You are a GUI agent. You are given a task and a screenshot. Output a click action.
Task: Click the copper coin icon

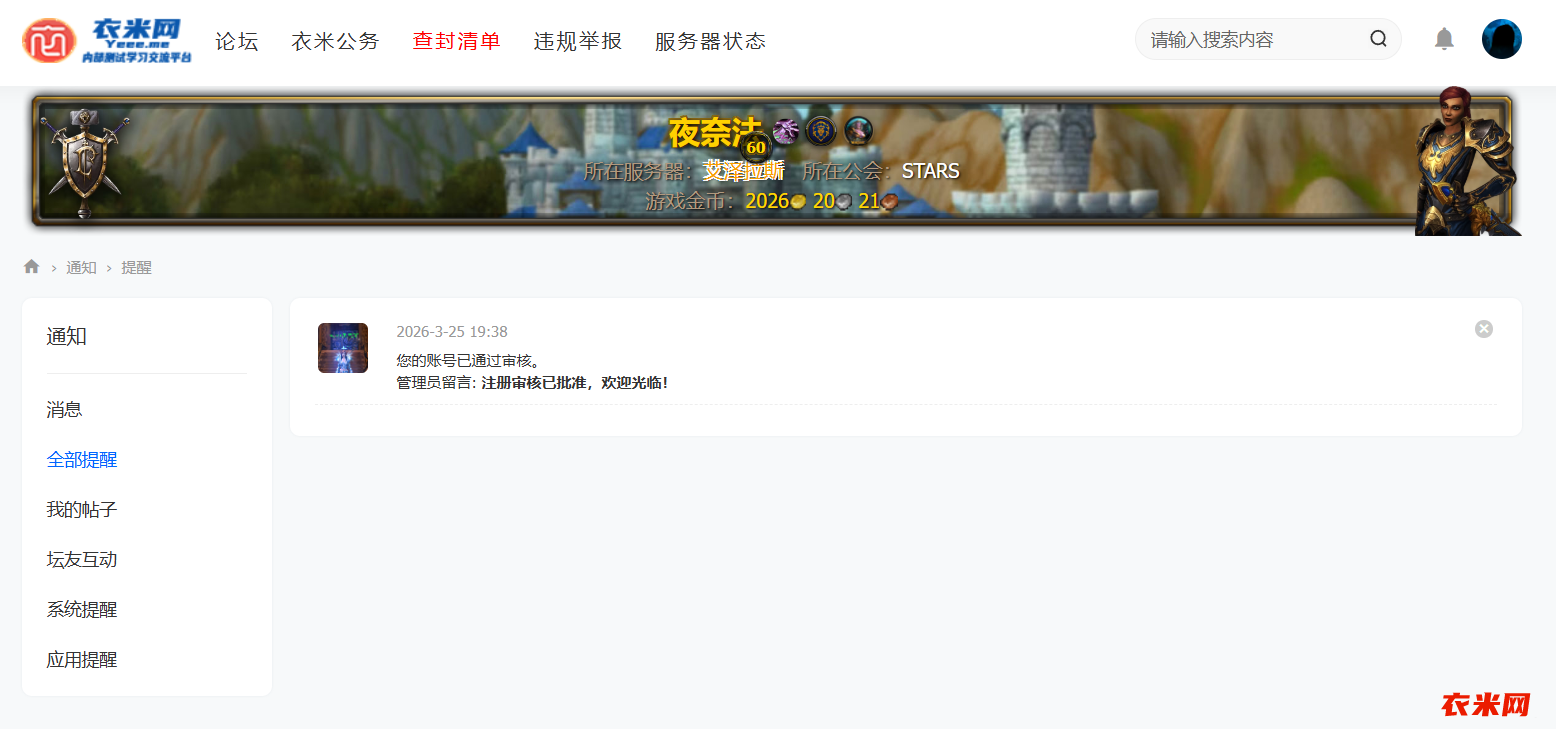[889, 202]
